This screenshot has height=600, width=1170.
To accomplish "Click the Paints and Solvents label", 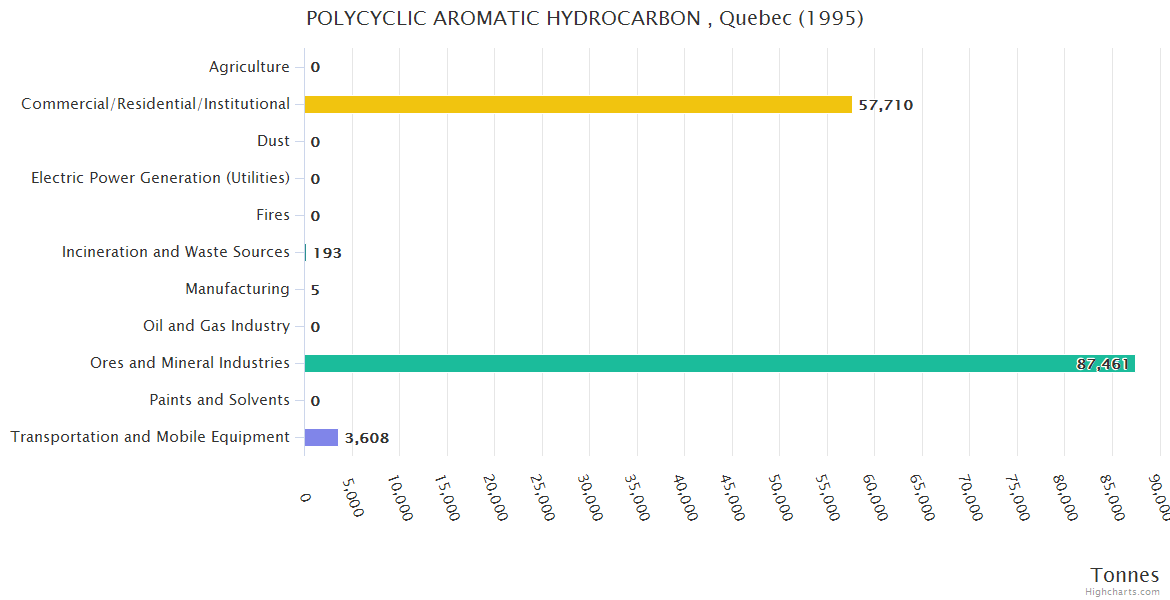I will pyautogui.click(x=219, y=400).
